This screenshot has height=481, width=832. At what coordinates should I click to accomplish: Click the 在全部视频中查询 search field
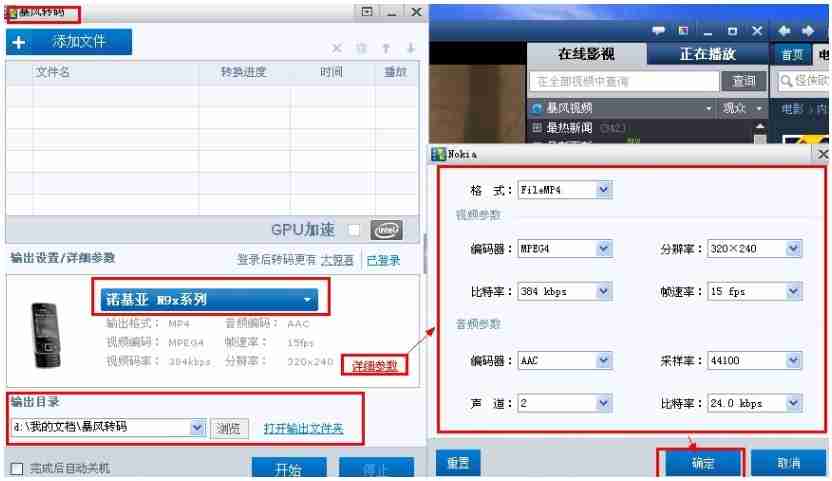point(623,81)
